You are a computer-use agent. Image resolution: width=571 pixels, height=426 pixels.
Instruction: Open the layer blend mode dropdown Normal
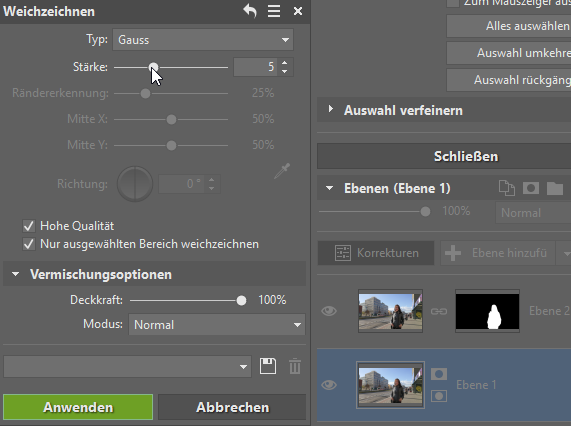(533, 213)
